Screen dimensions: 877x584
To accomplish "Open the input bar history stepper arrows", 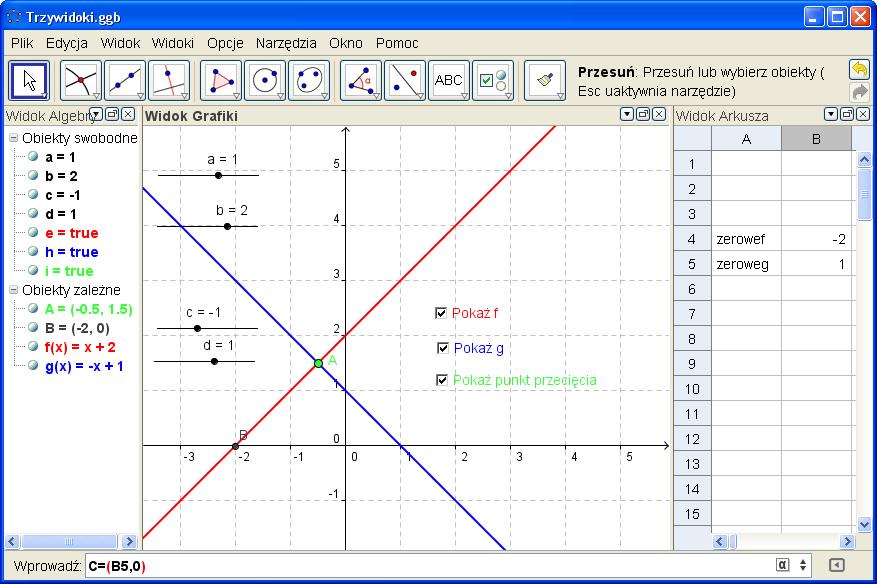I will click(x=803, y=565).
